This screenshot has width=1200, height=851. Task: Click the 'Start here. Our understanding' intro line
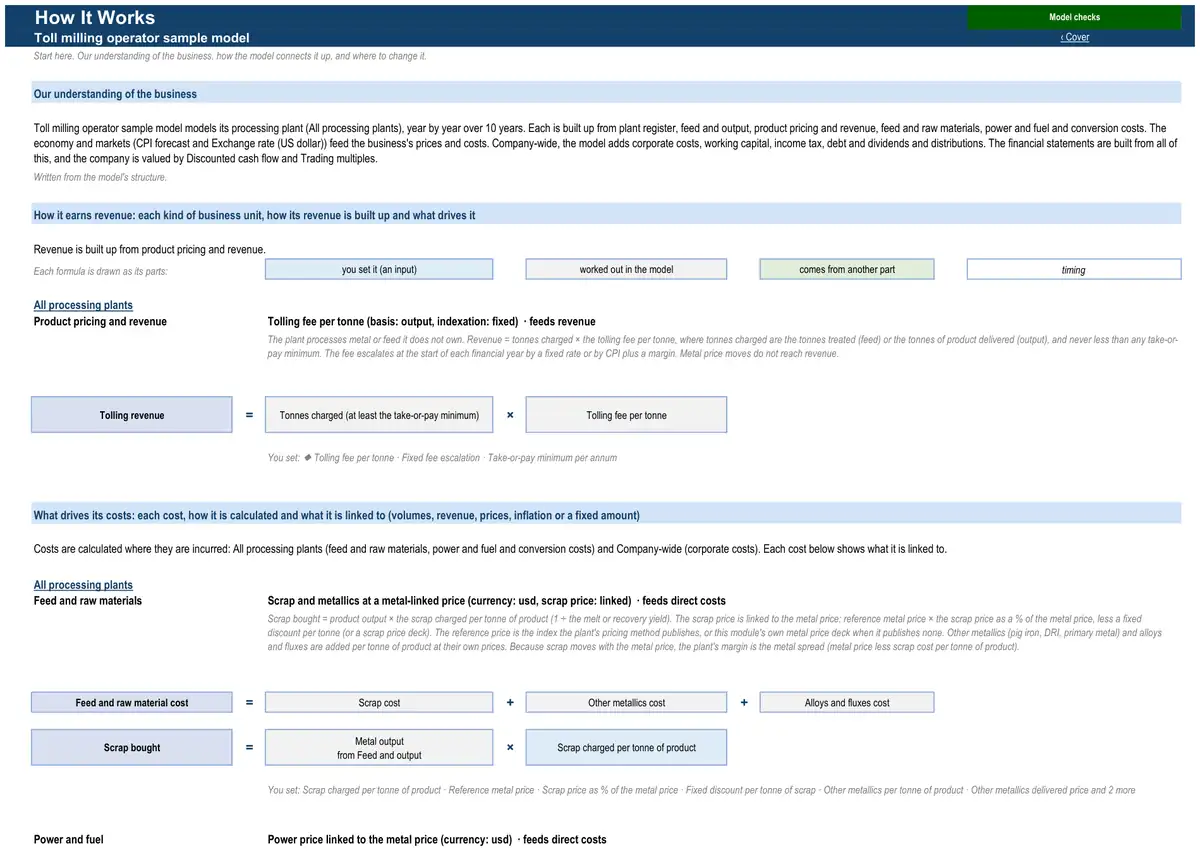point(230,56)
